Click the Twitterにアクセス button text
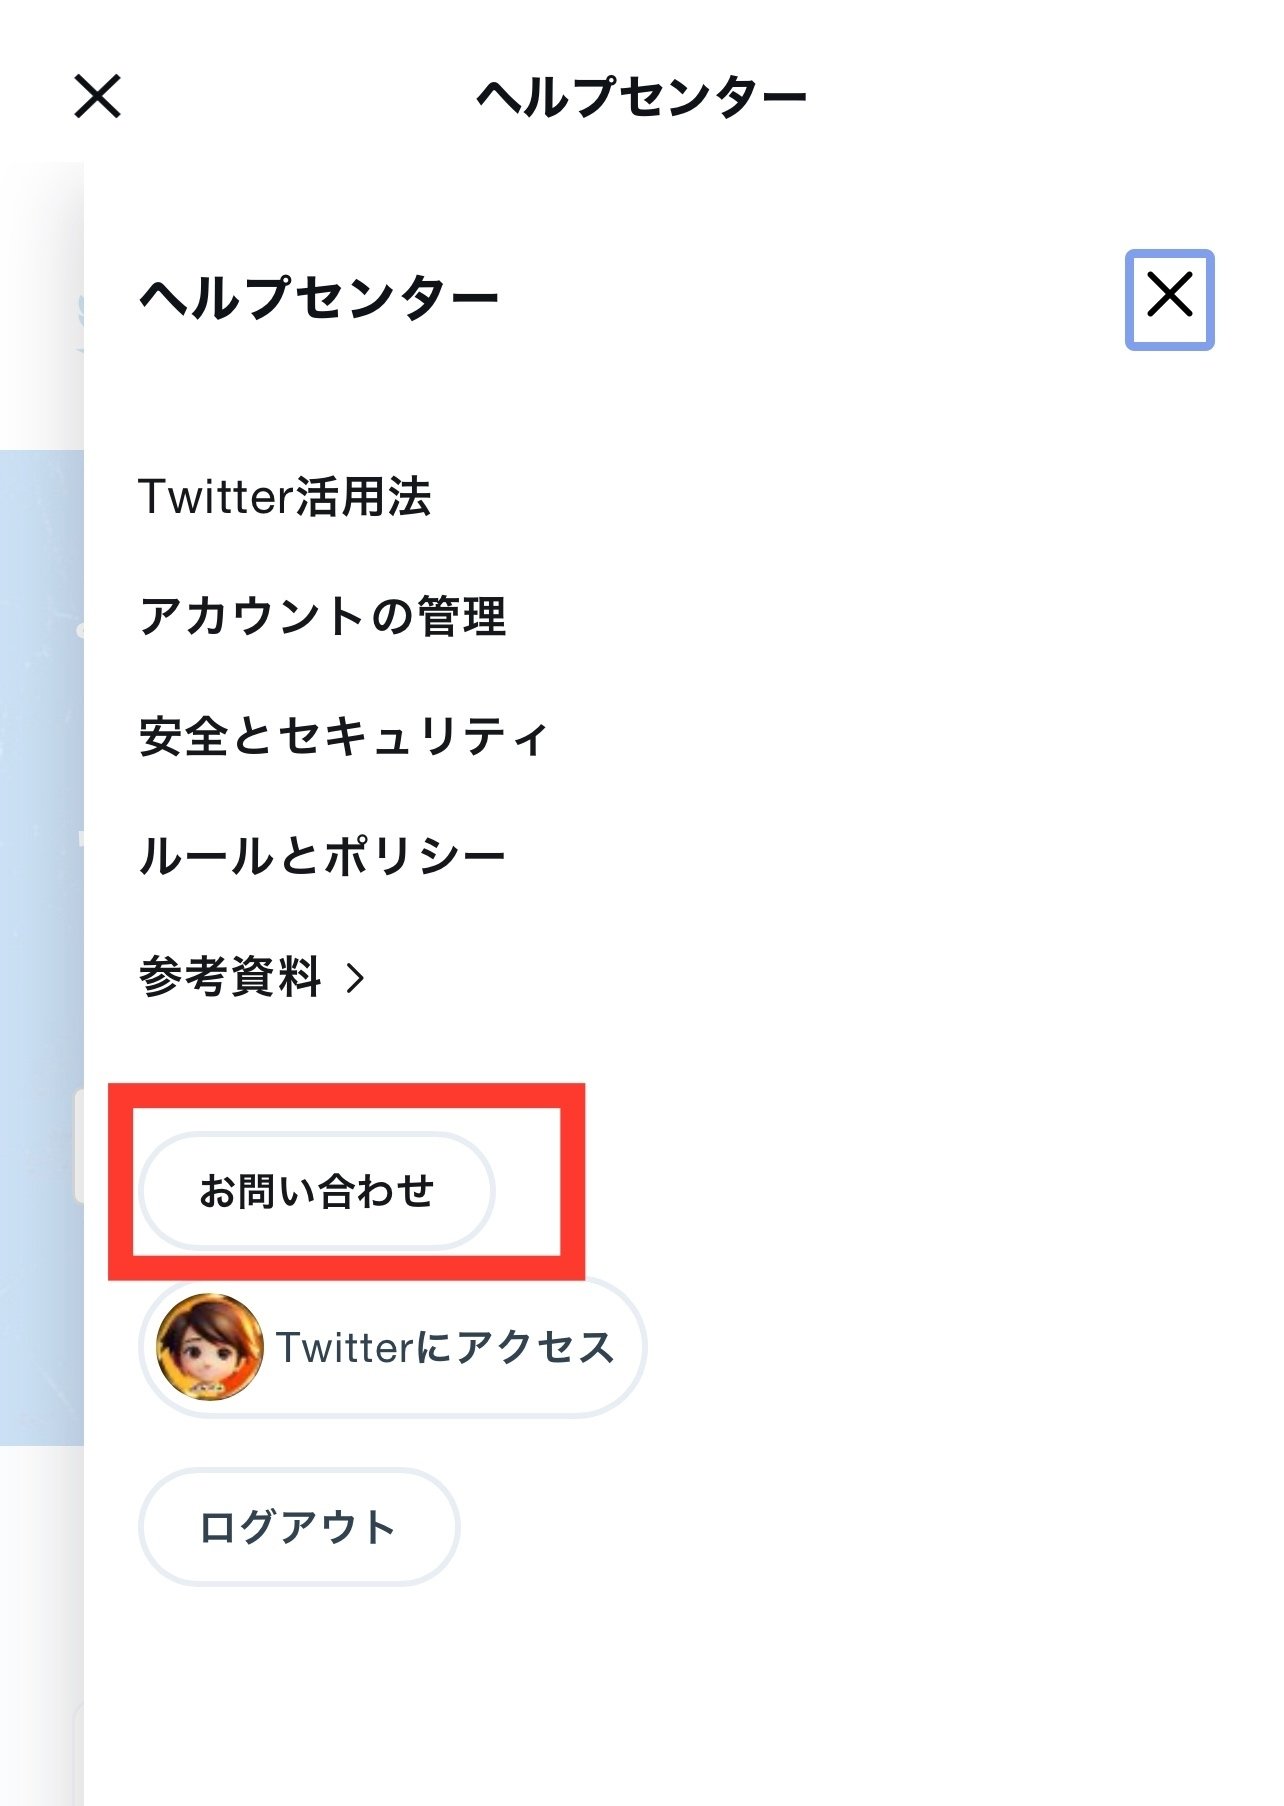The image size is (1284, 1806). (x=445, y=1348)
